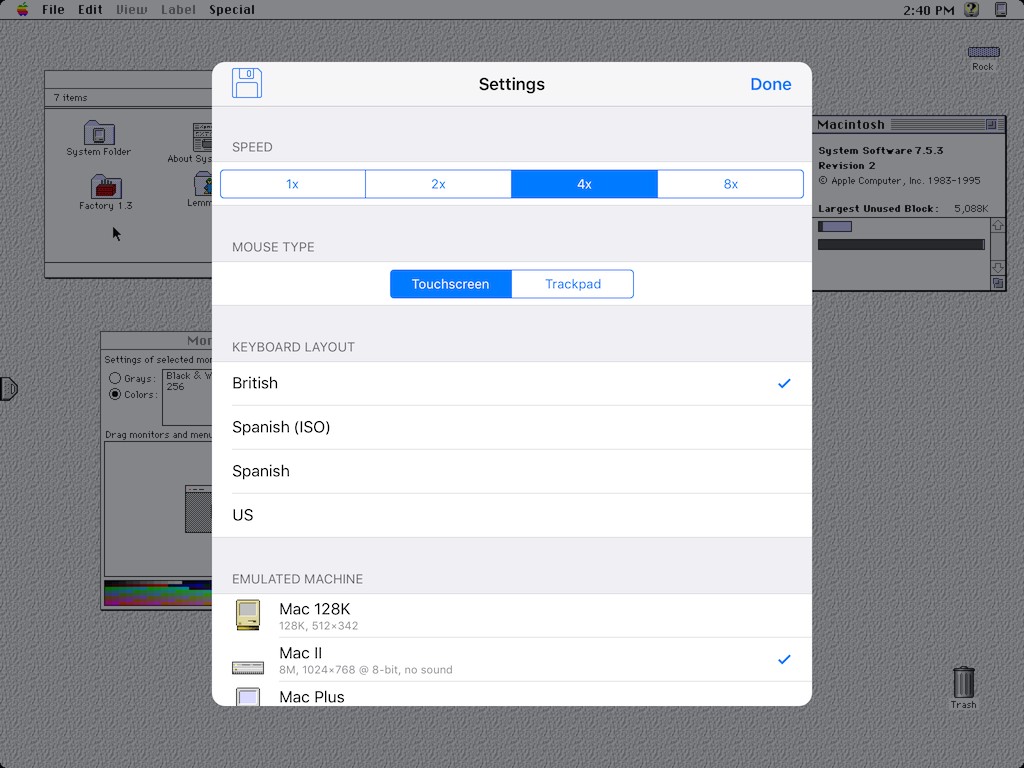This screenshot has height=768, width=1024.
Task: Open the File menu
Action: [53, 10]
